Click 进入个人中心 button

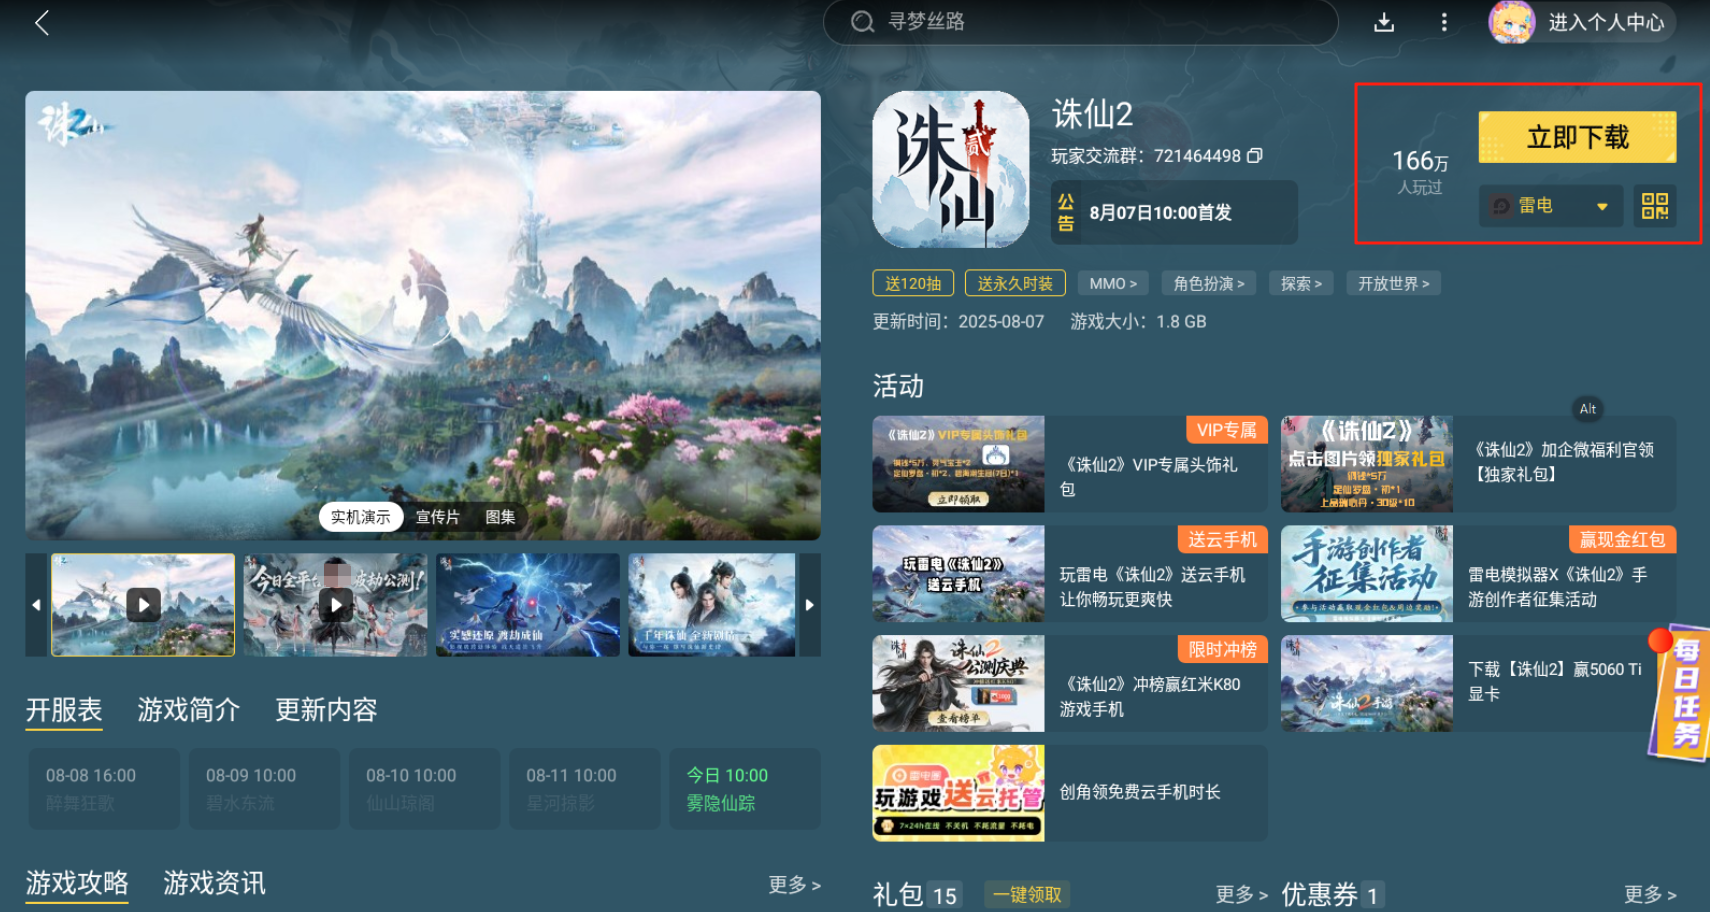coord(1606,22)
